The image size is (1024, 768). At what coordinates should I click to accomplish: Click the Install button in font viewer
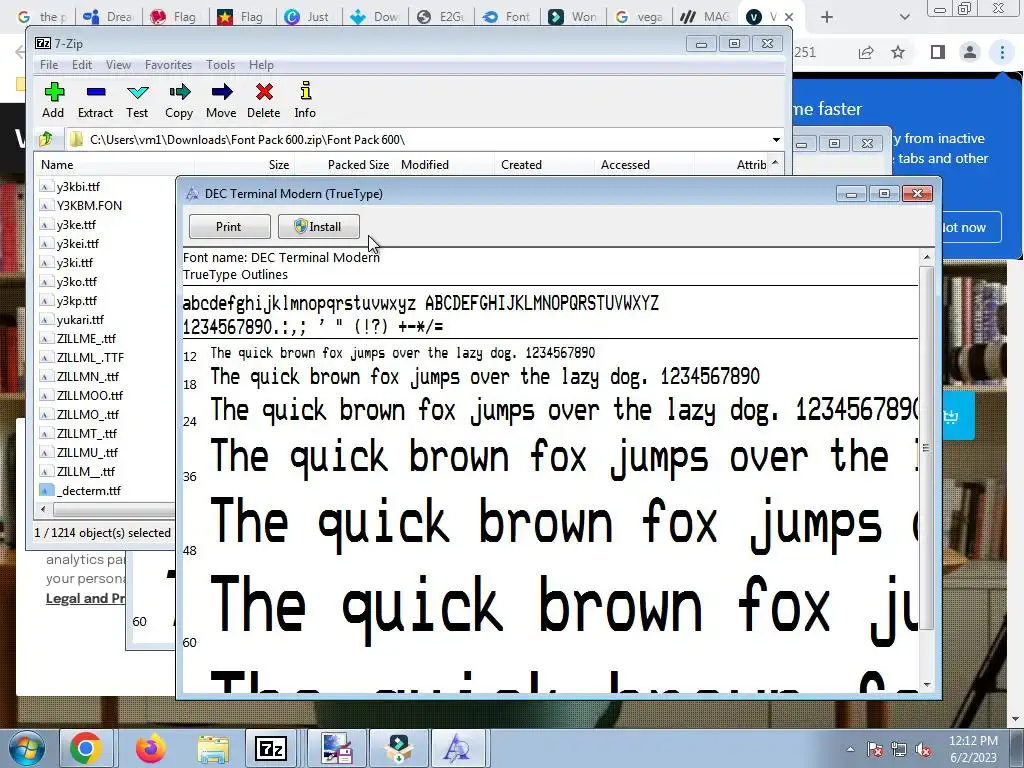click(x=319, y=227)
